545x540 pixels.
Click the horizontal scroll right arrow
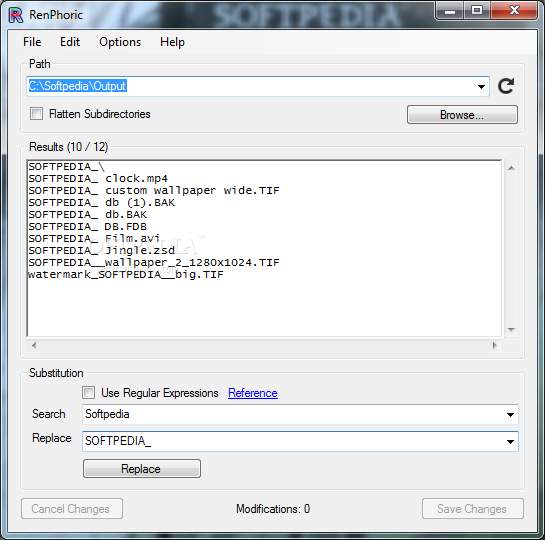point(495,345)
